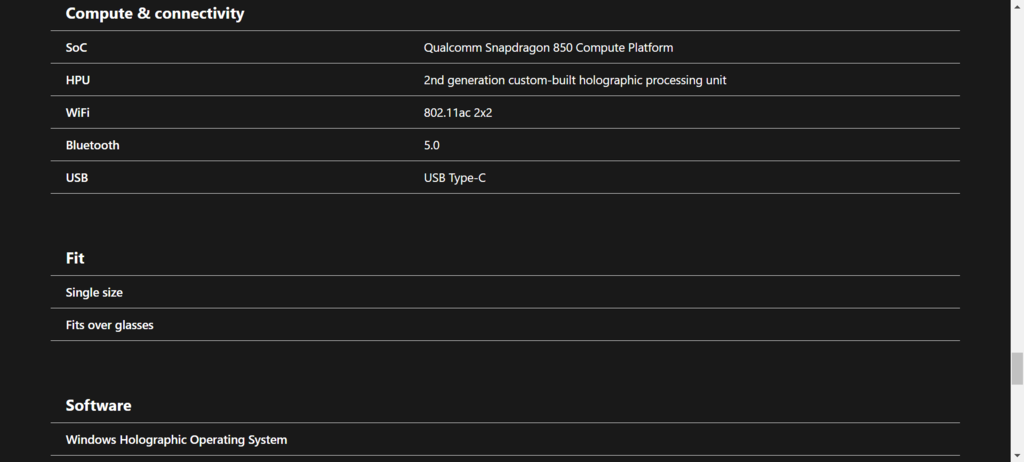Click the Windows Holographic Operating System row

click(x=176, y=439)
